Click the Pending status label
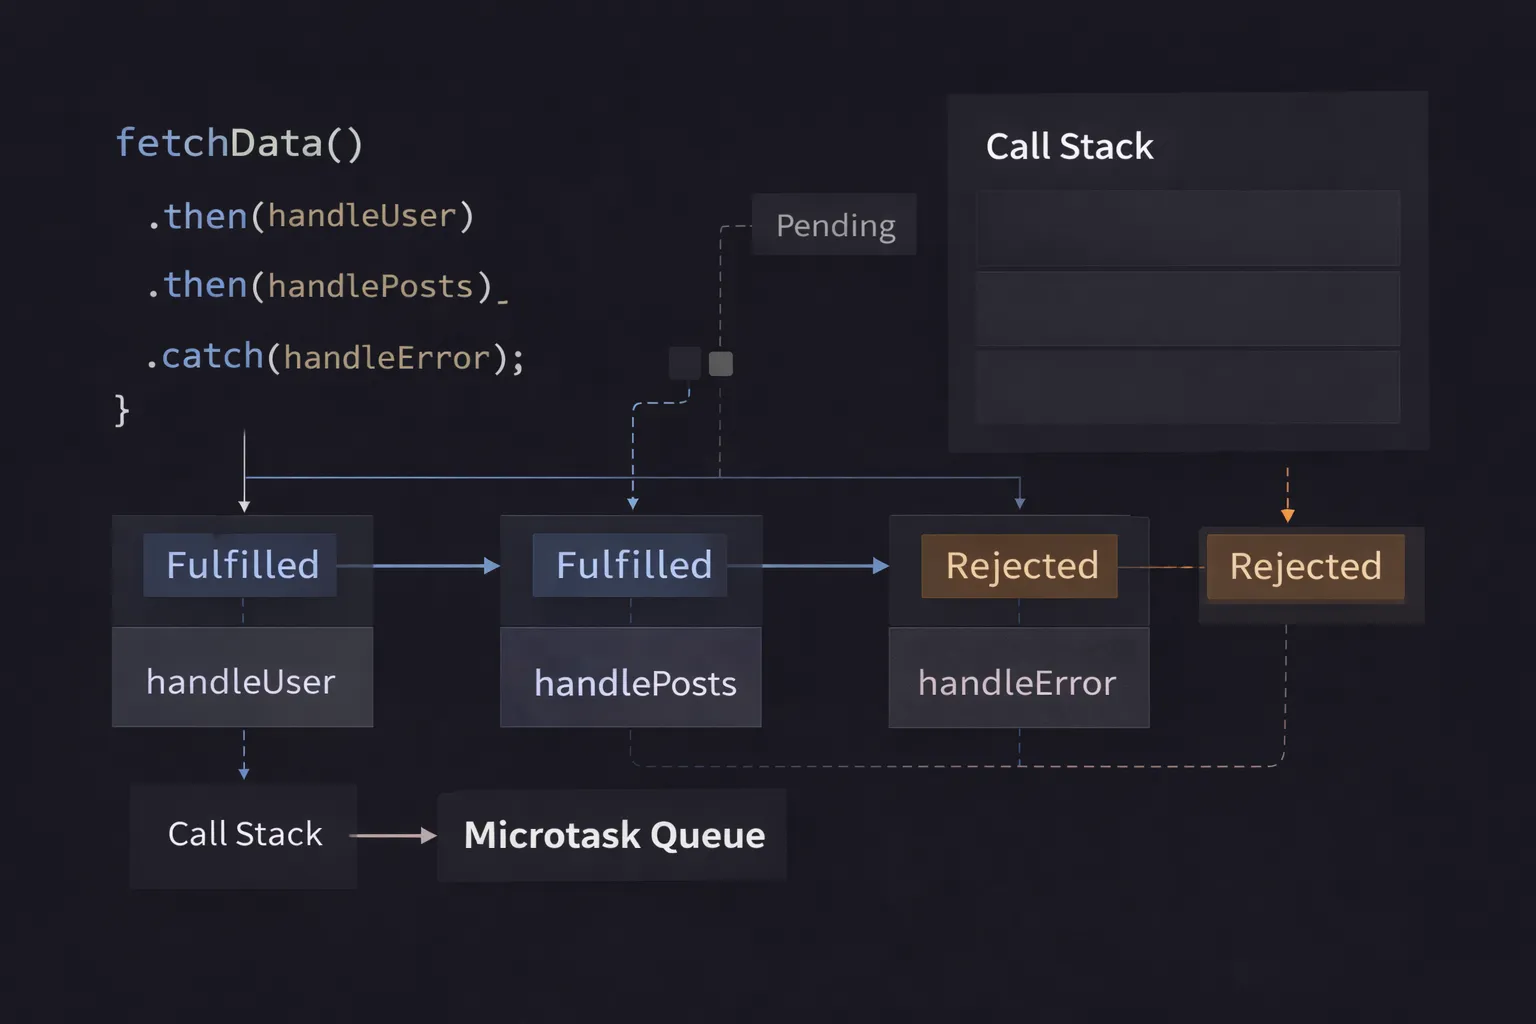Image resolution: width=1536 pixels, height=1024 pixels. (x=836, y=225)
